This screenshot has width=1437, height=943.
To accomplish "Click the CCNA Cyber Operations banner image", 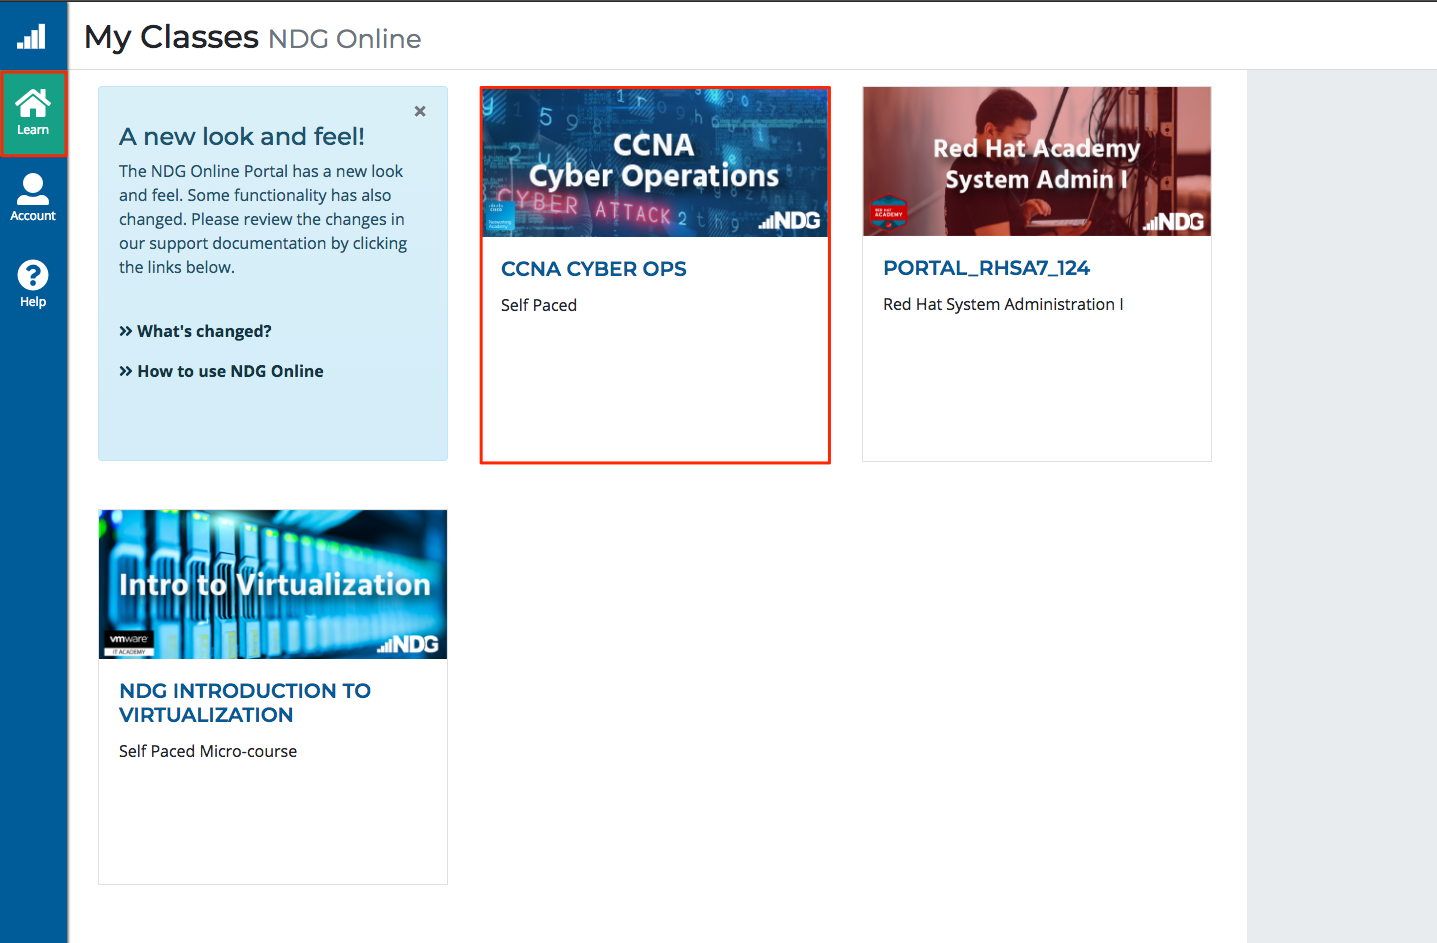I will click(654, 161).
